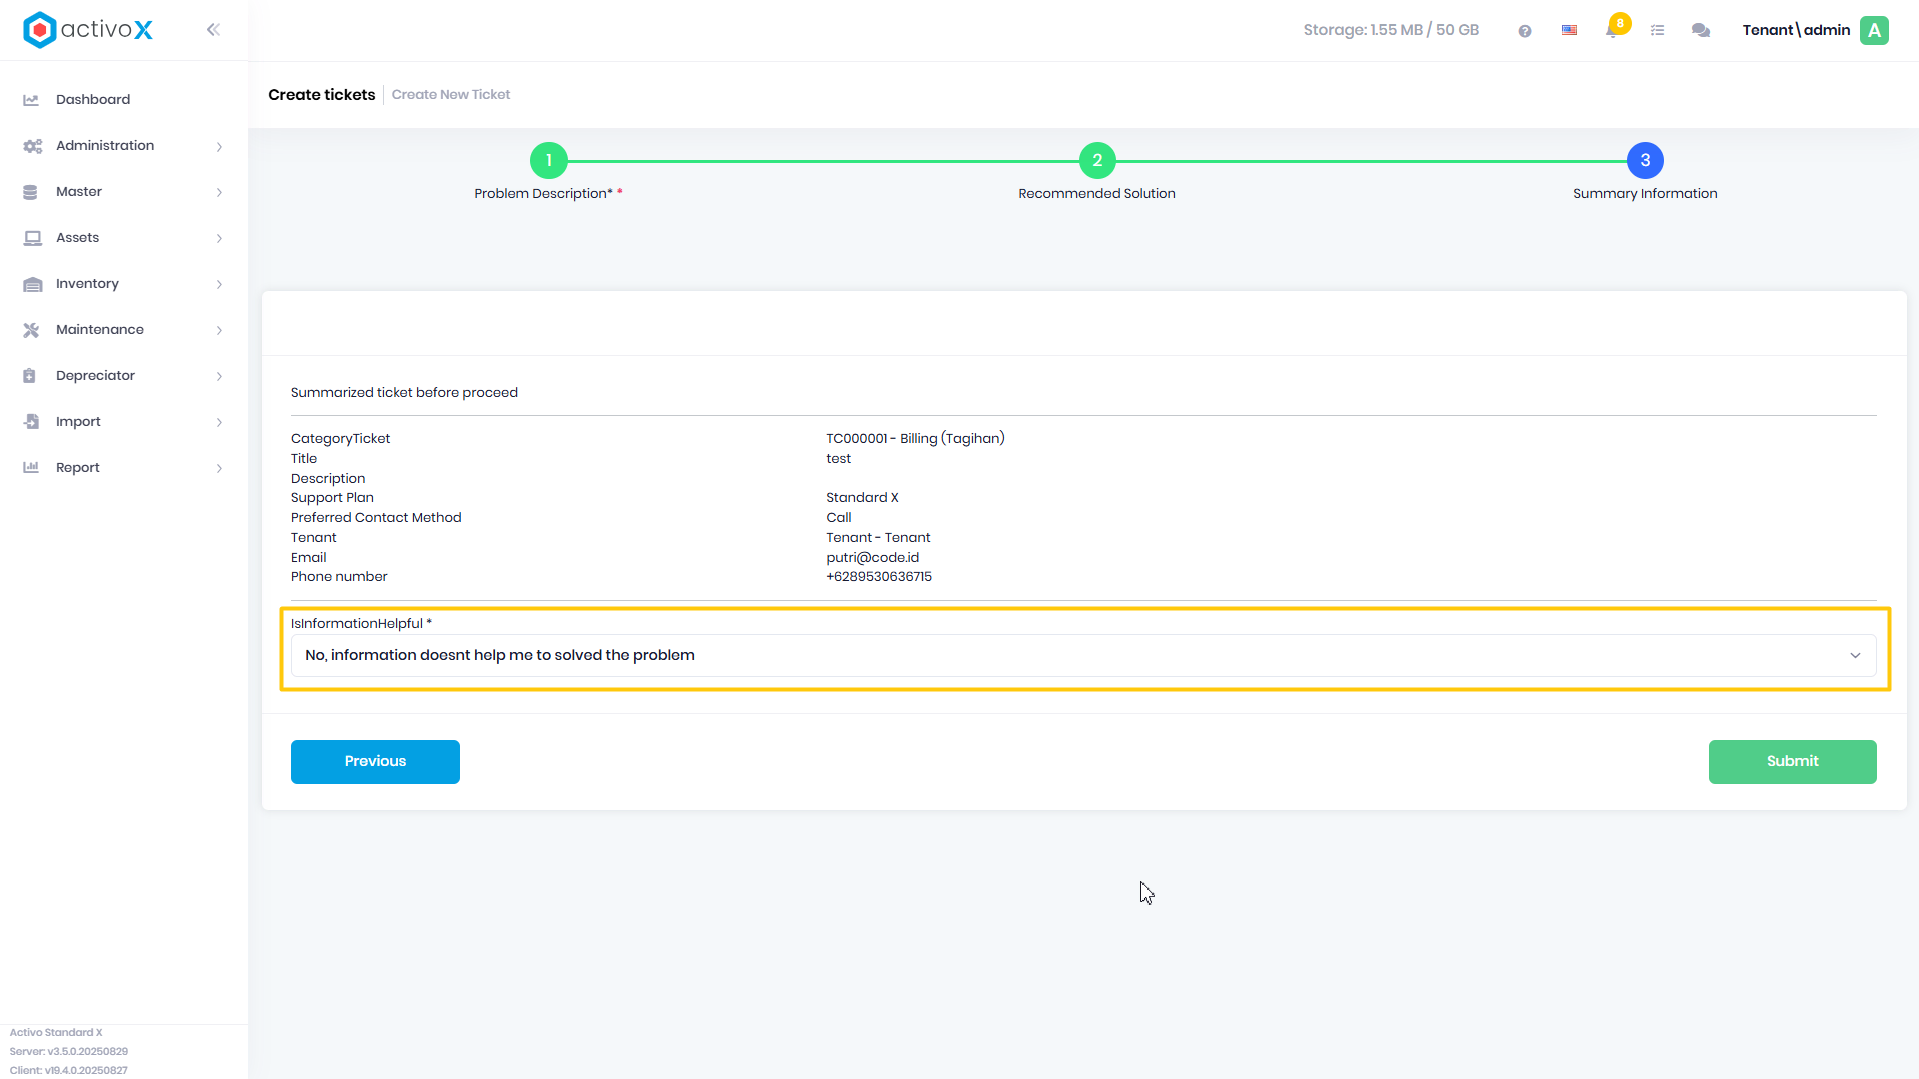The image size is (1919, 1079).
Task: Click the Dashboard chart icon
Action: 31,100
